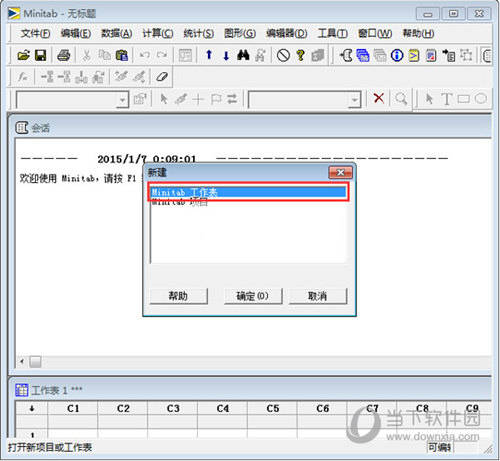Click 取消 to cancel the dialog
The width and height of the screenshot is (500, 461).
(x=318, y=296)
